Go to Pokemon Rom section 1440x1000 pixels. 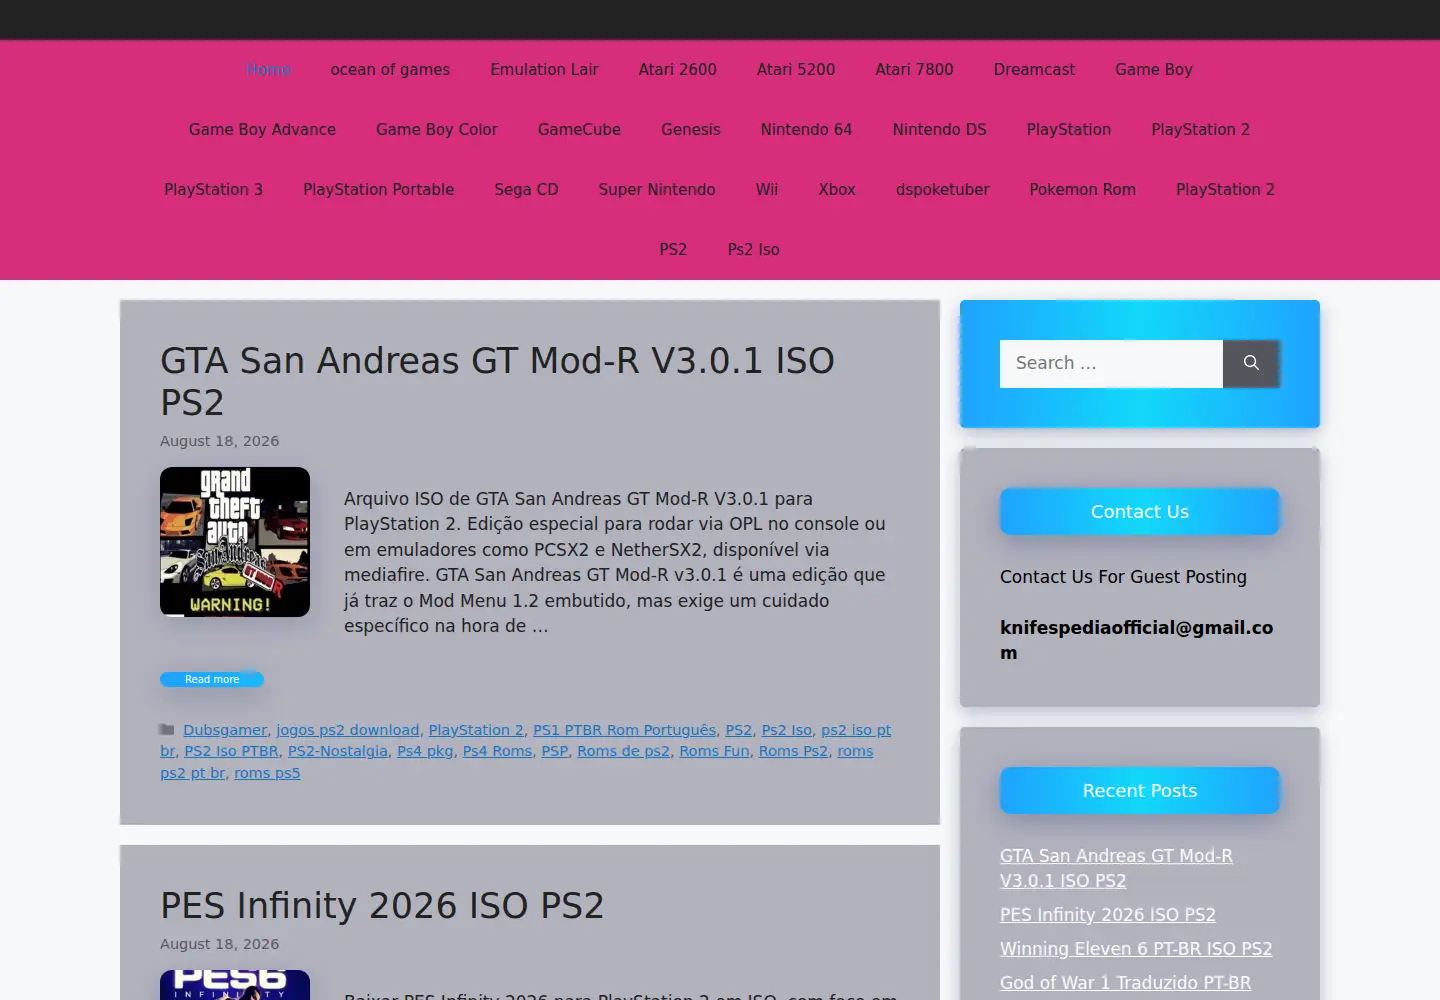pyautogui.click(x=1082, y=190)
